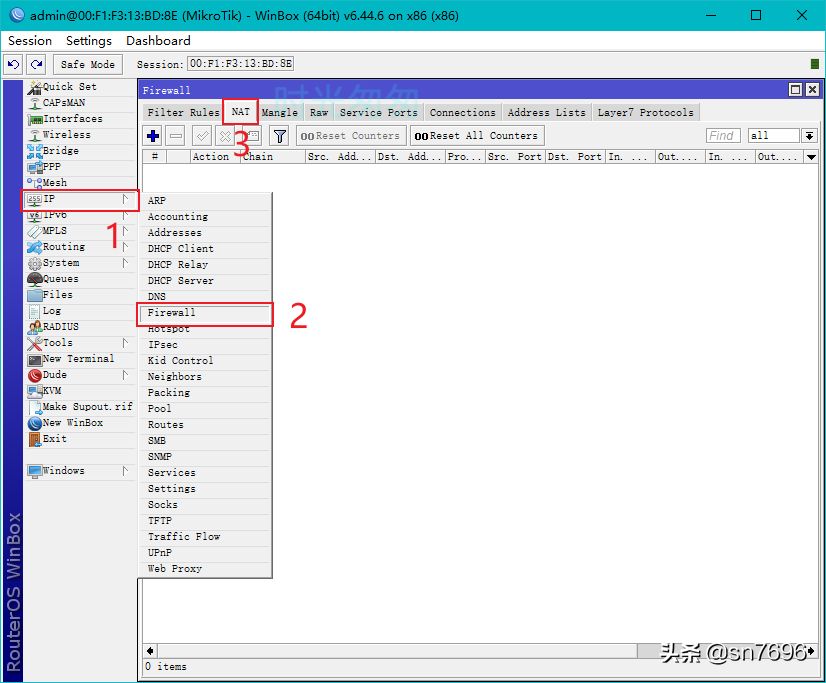826x683 pixels.
Task: Click the Undo arrow icon
Action: [x=13, y=64]
